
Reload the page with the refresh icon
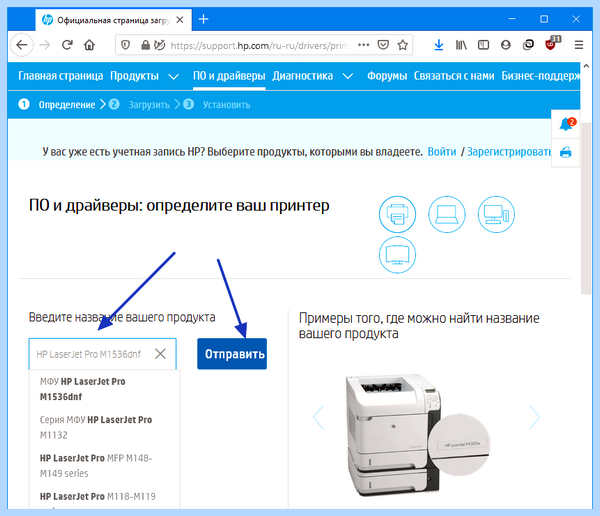[x=67, y=45]
